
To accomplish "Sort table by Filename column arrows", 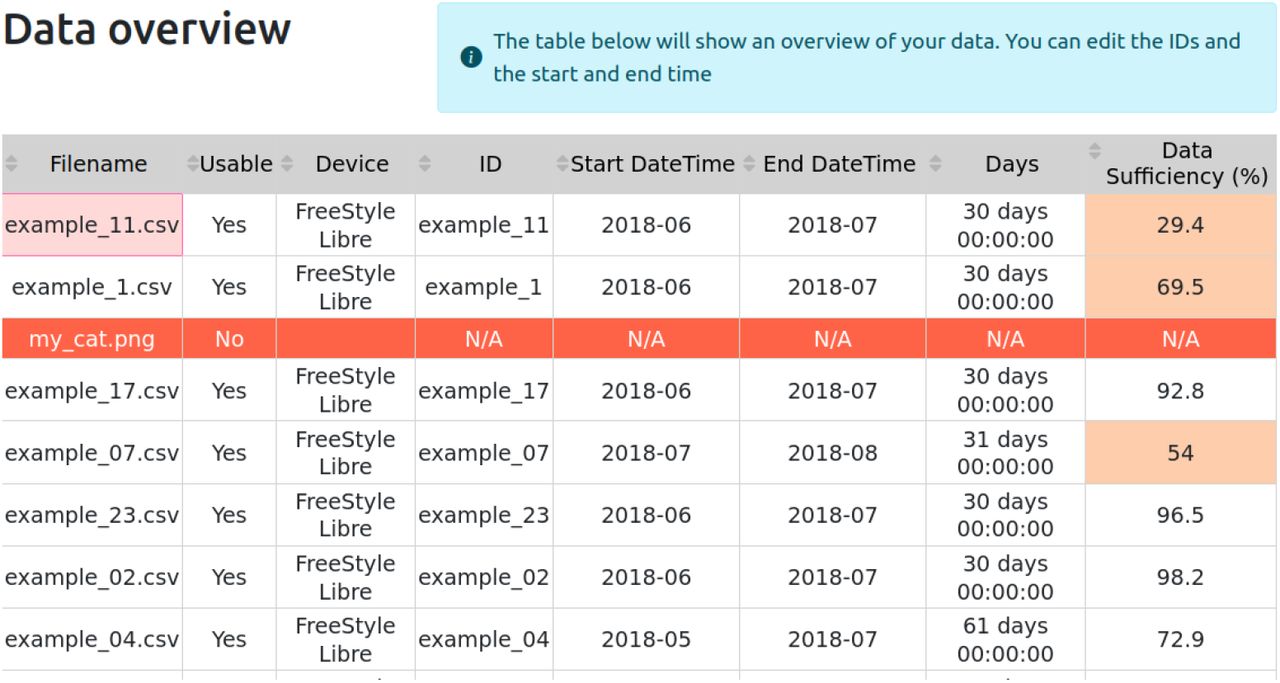I will [11, 164].
